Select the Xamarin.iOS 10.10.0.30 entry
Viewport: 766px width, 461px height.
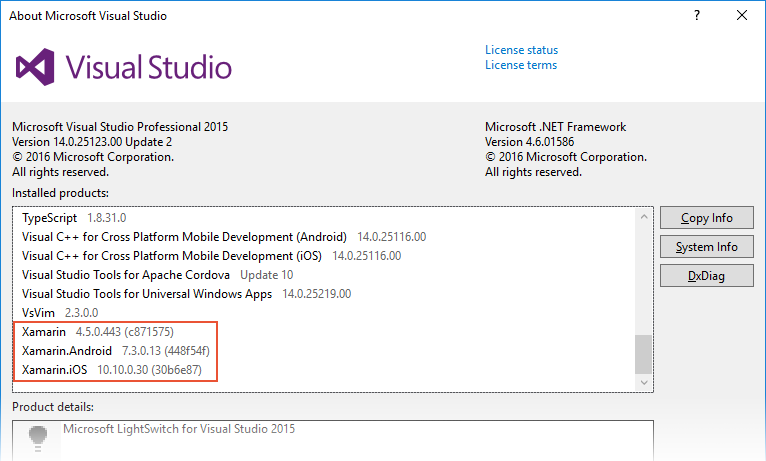tap(111, 370)
